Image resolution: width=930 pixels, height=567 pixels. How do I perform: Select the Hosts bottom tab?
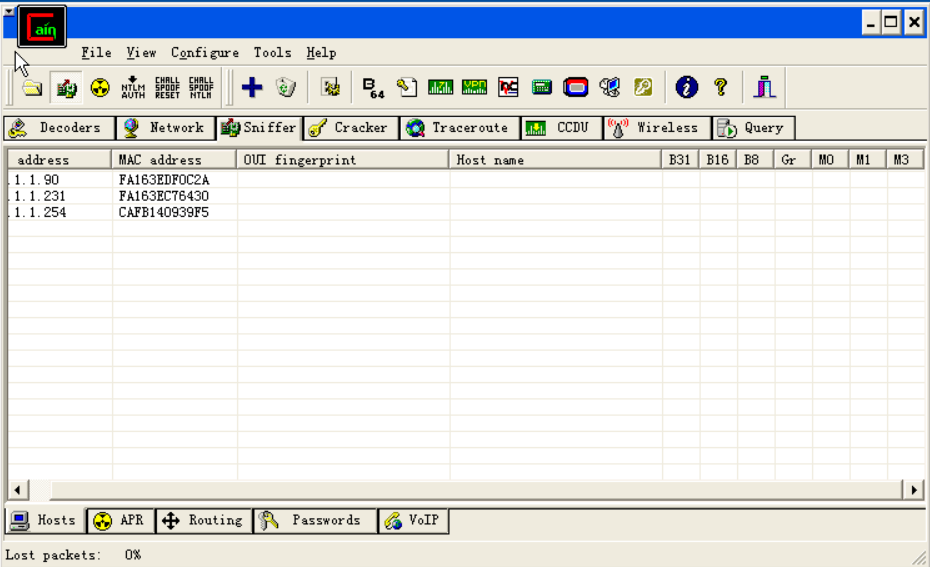[45, 520]
